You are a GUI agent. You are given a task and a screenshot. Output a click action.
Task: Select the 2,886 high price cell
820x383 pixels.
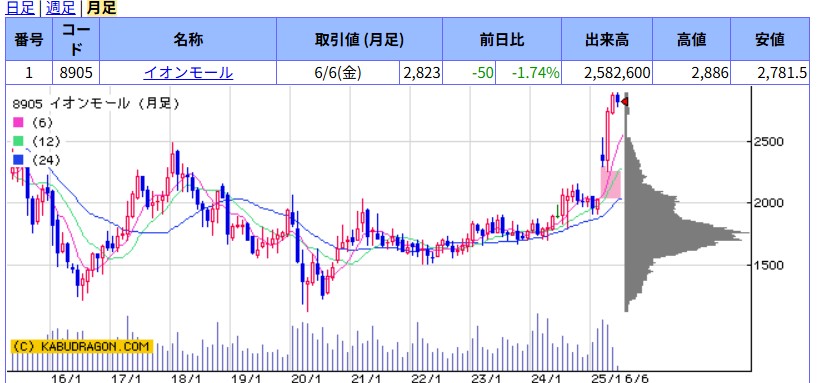691,73
